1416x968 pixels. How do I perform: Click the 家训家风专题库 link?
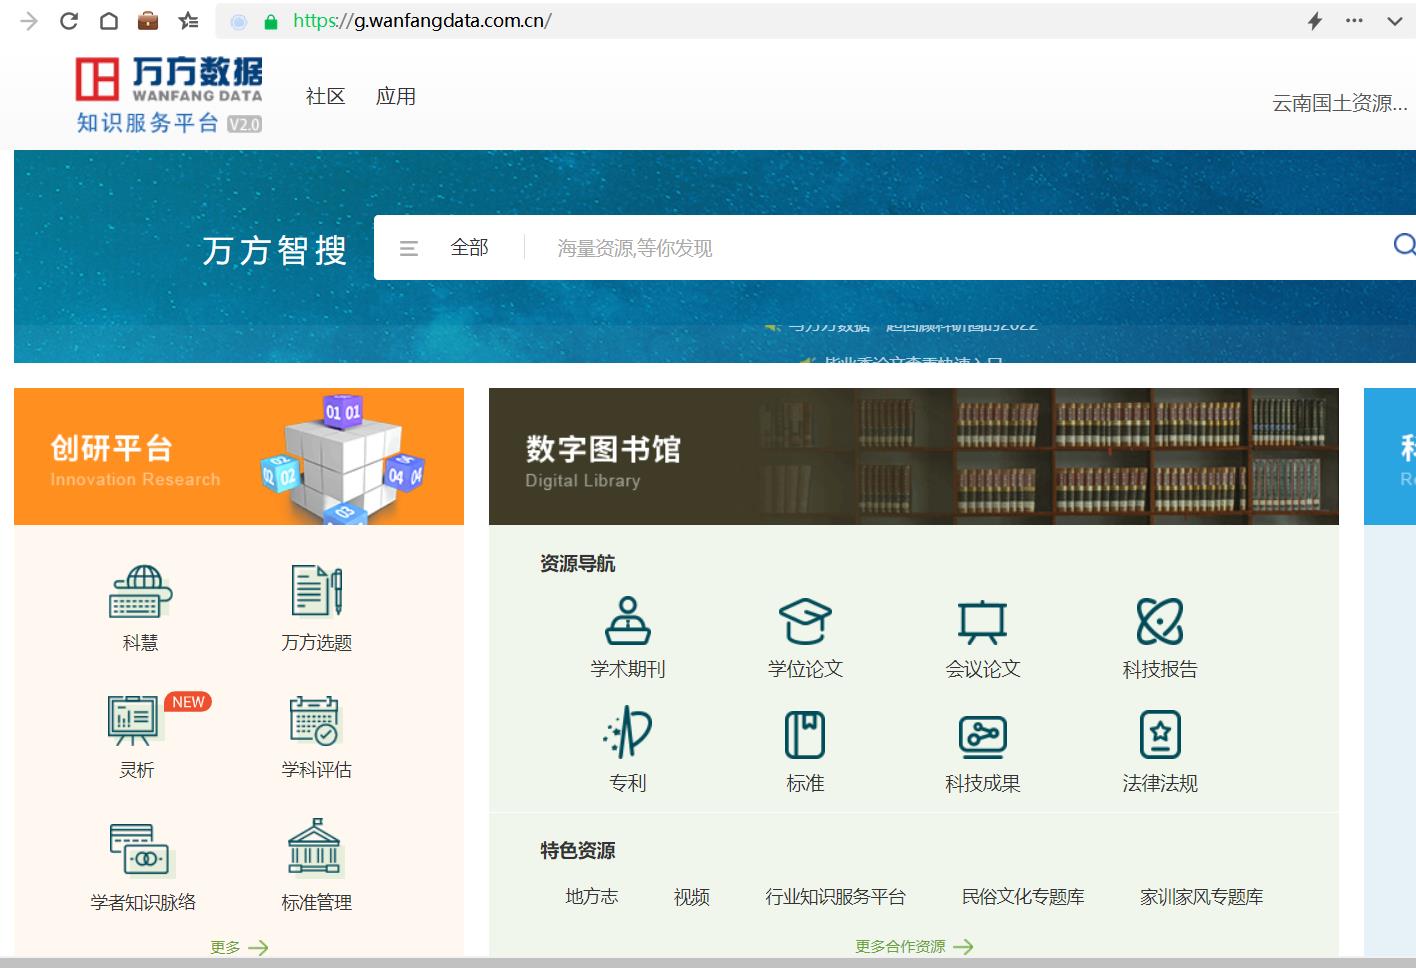click(1202, 897)
